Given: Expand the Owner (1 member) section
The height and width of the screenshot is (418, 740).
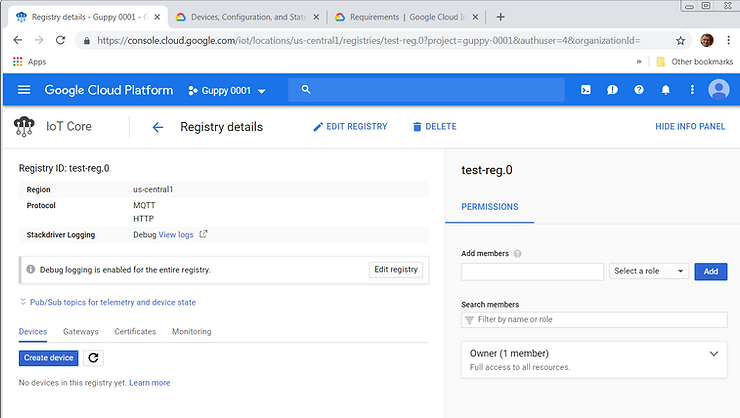Looking at the screenshot, I should [x=713, y=353].
